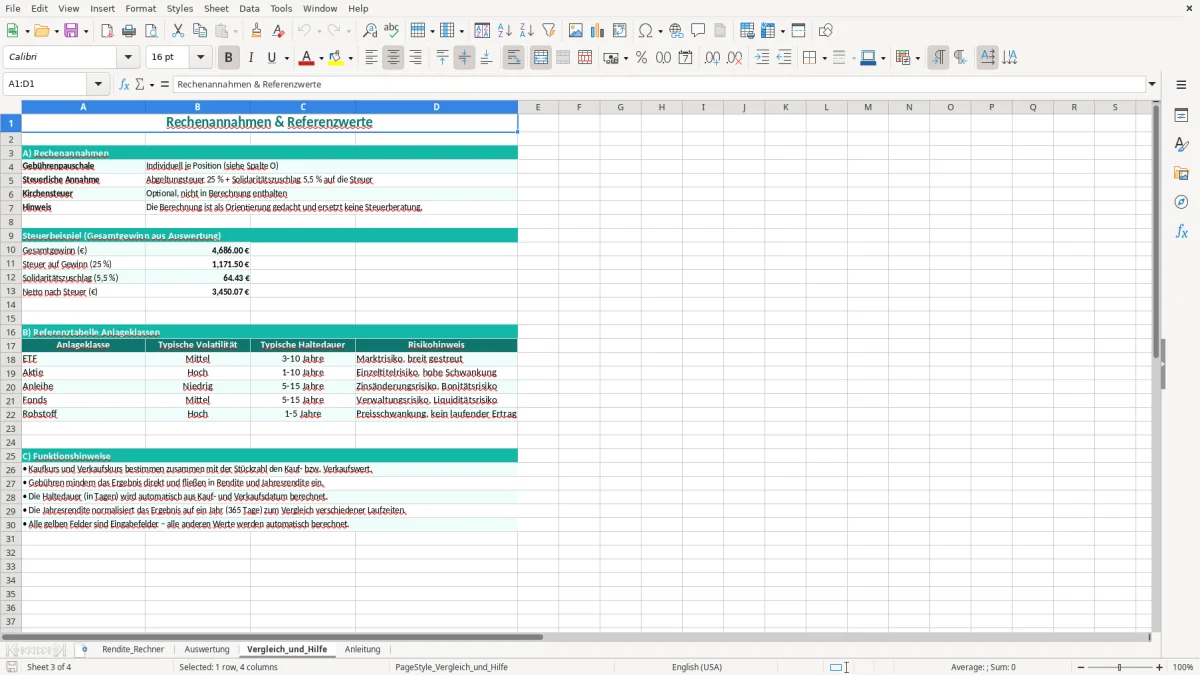Run the spelling check

click(x=392, y=31)
